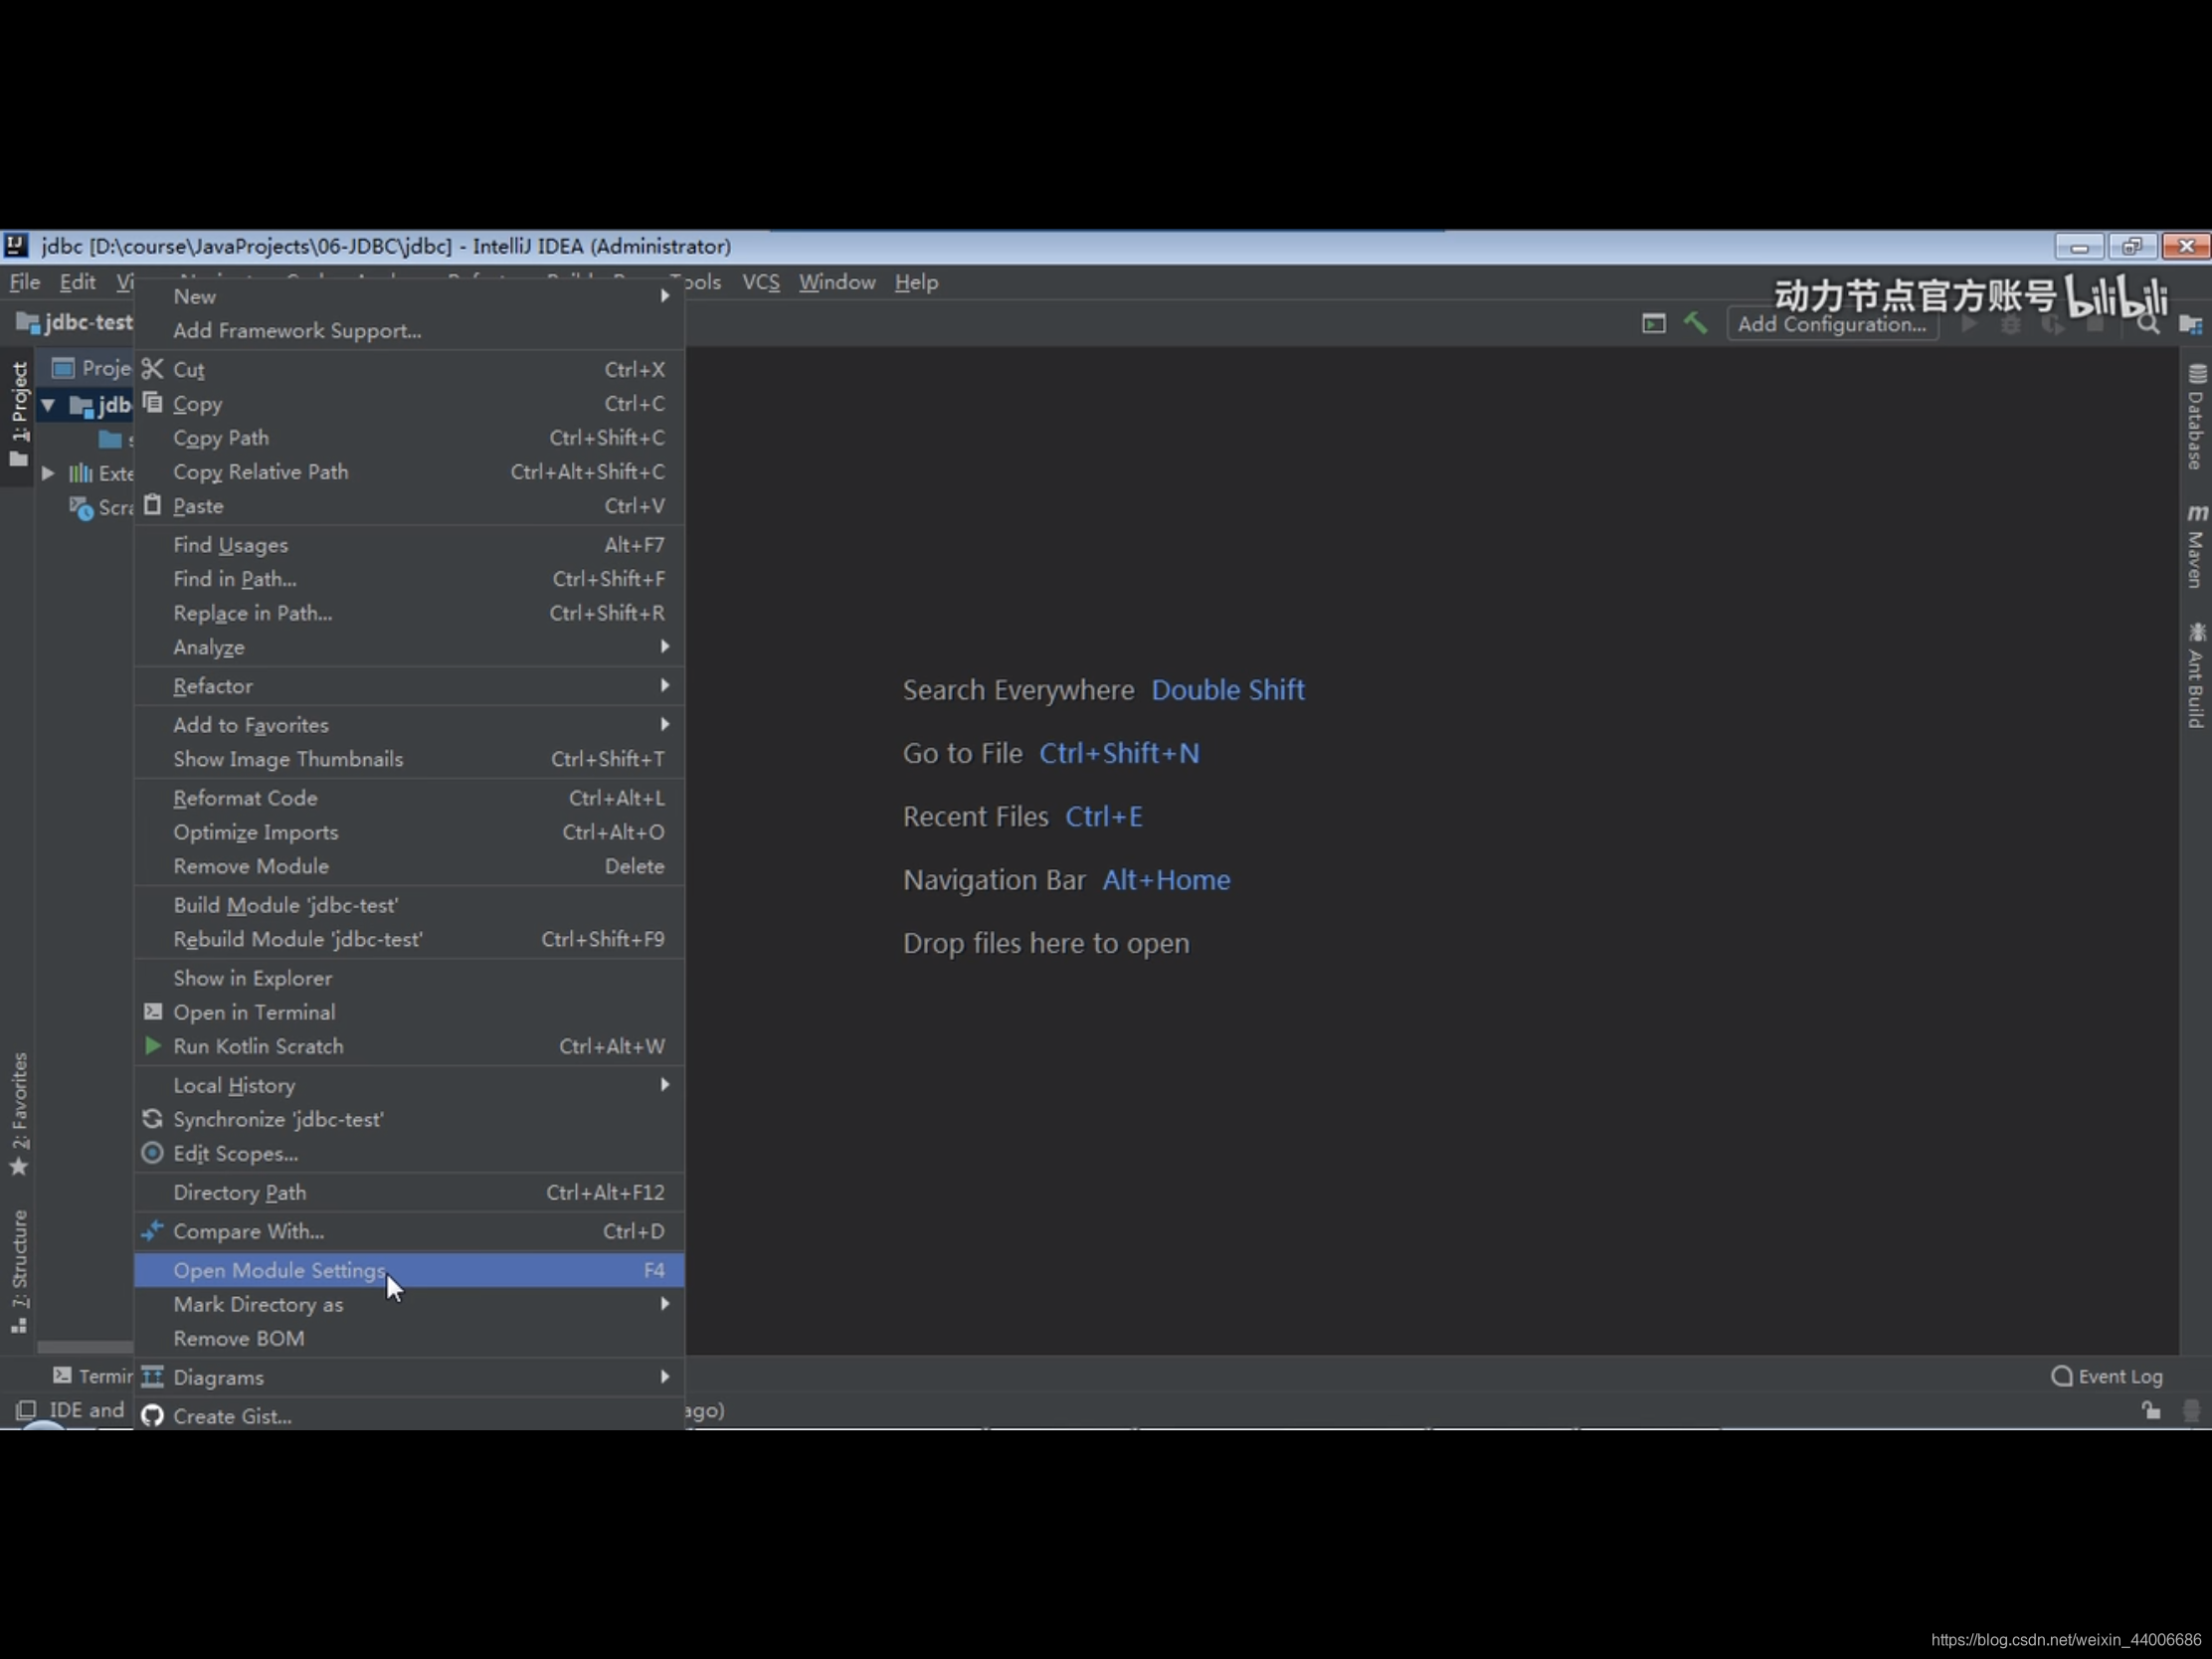Select Remove BOM
Screen dimensions: 2212x1659
point(409,1338)
